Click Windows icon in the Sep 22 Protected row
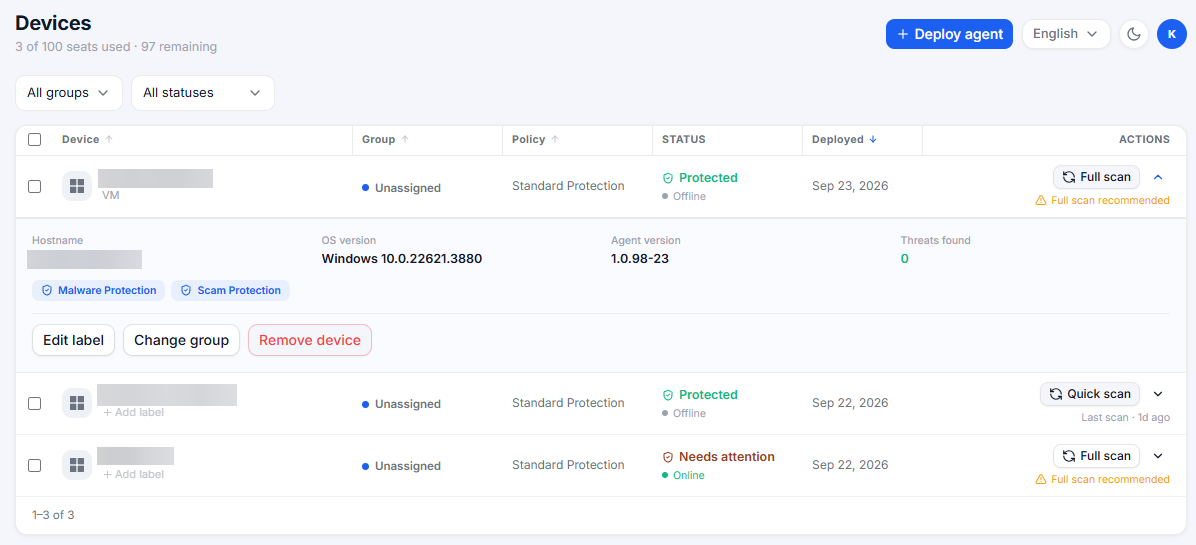Screen dimensions: 1196x545 [76, 403]
